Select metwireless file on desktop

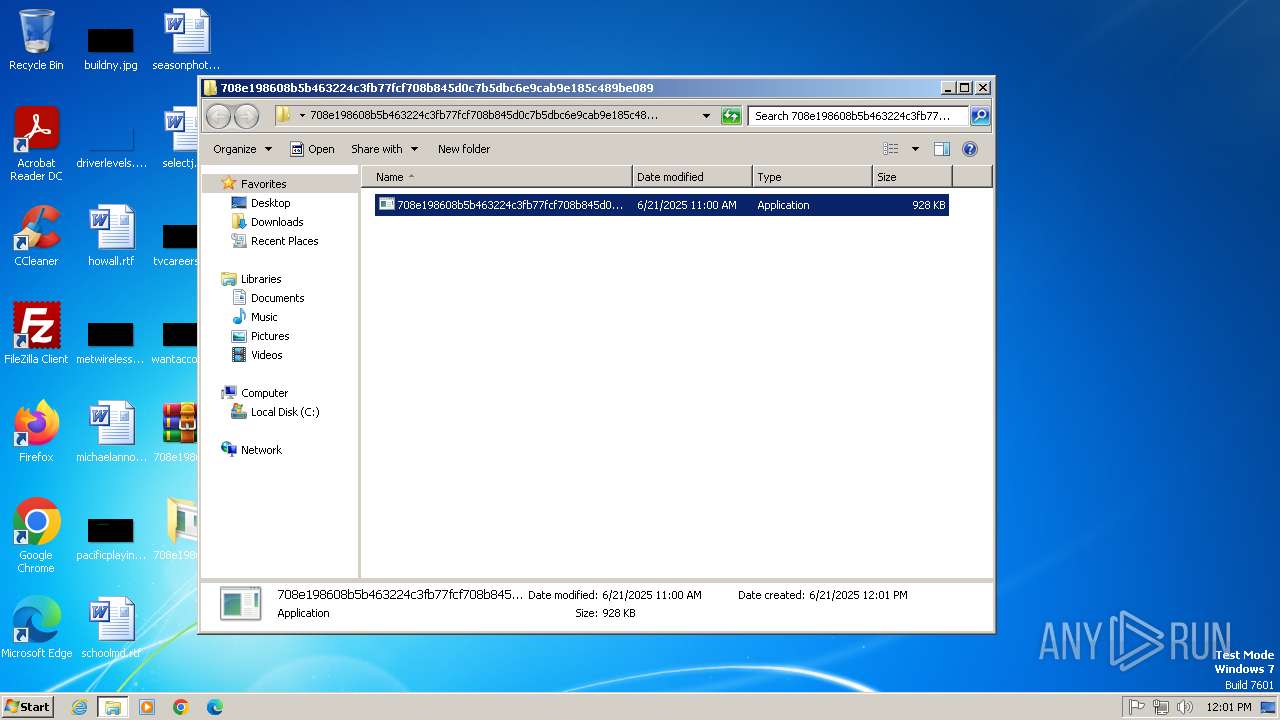[111, 341]
